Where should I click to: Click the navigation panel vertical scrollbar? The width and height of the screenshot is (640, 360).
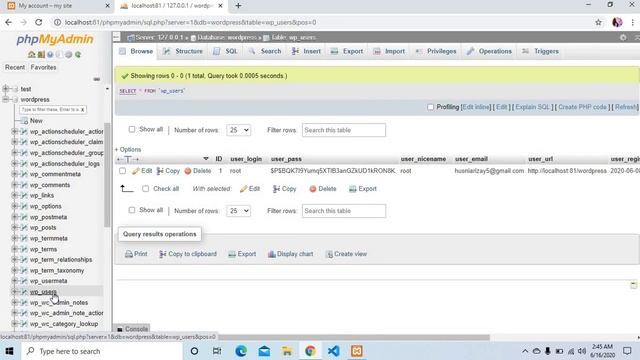(x=107, y=175)
